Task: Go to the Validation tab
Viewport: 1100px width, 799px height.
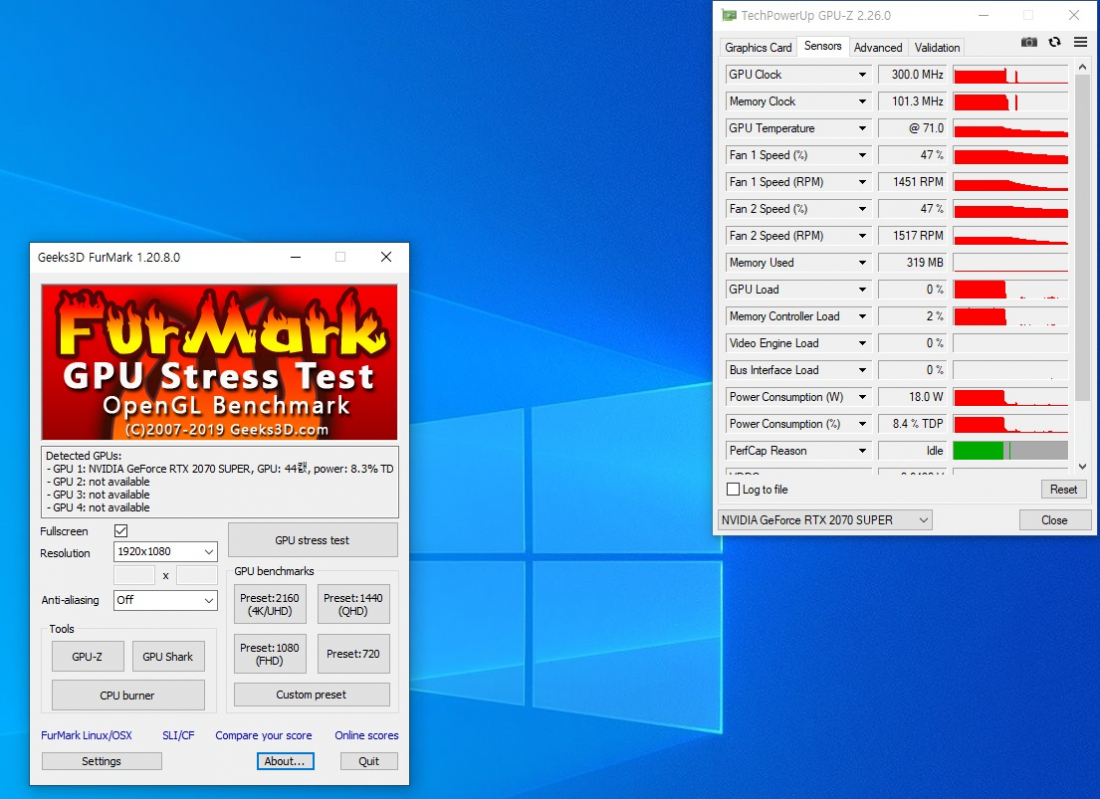Action: (937, 47)
